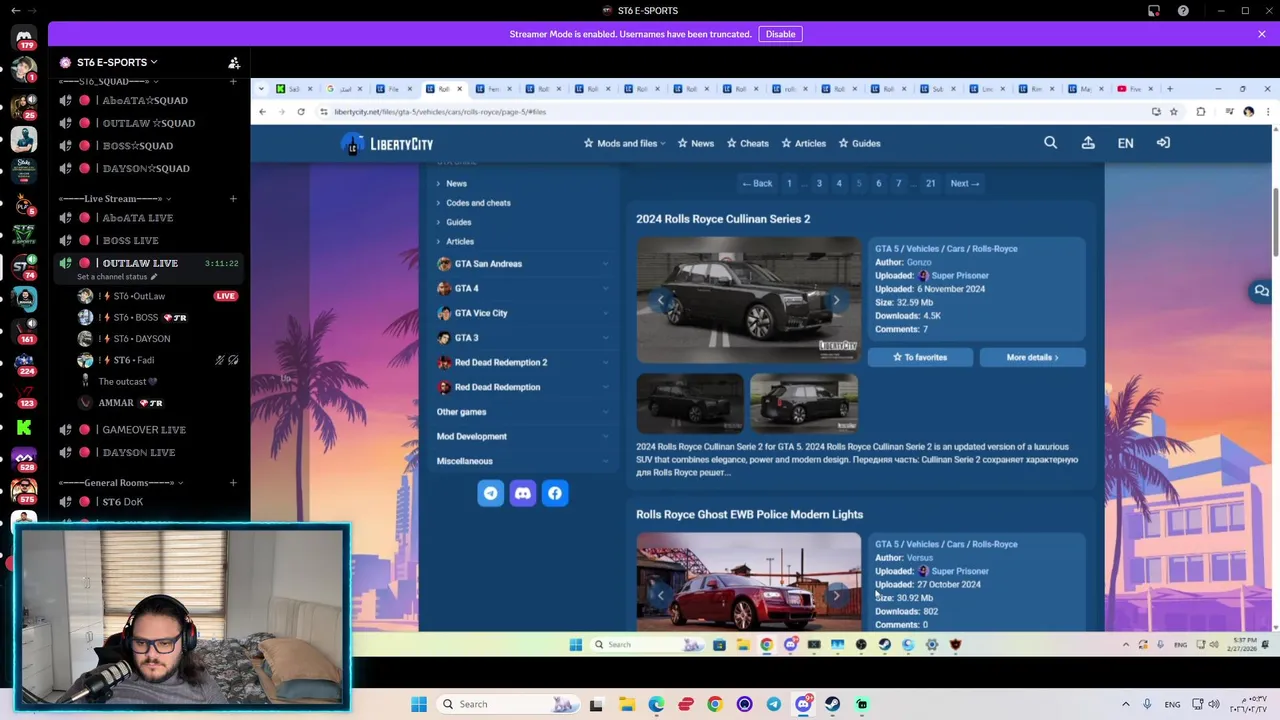Open Steam from the Windows taskbar
The width and height of the screenshot is (1280, 720).
(833, 704)
